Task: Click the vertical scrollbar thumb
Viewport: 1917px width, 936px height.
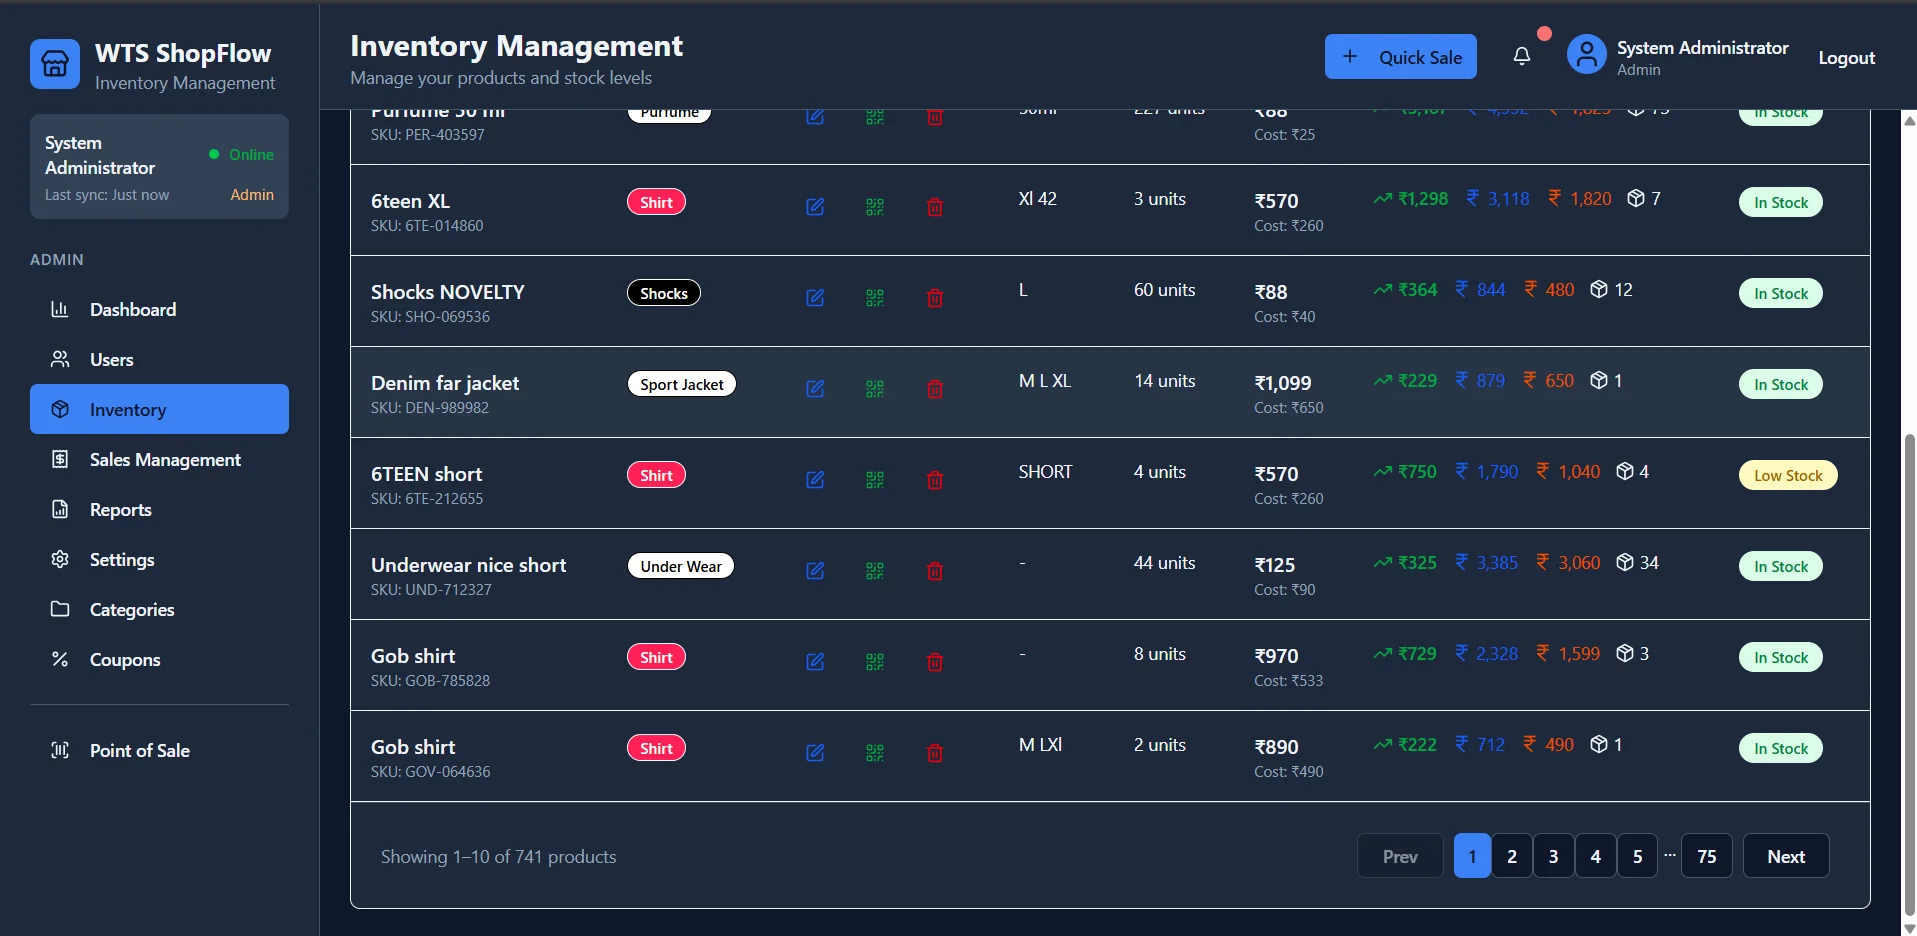Action: coord(1909,675)
